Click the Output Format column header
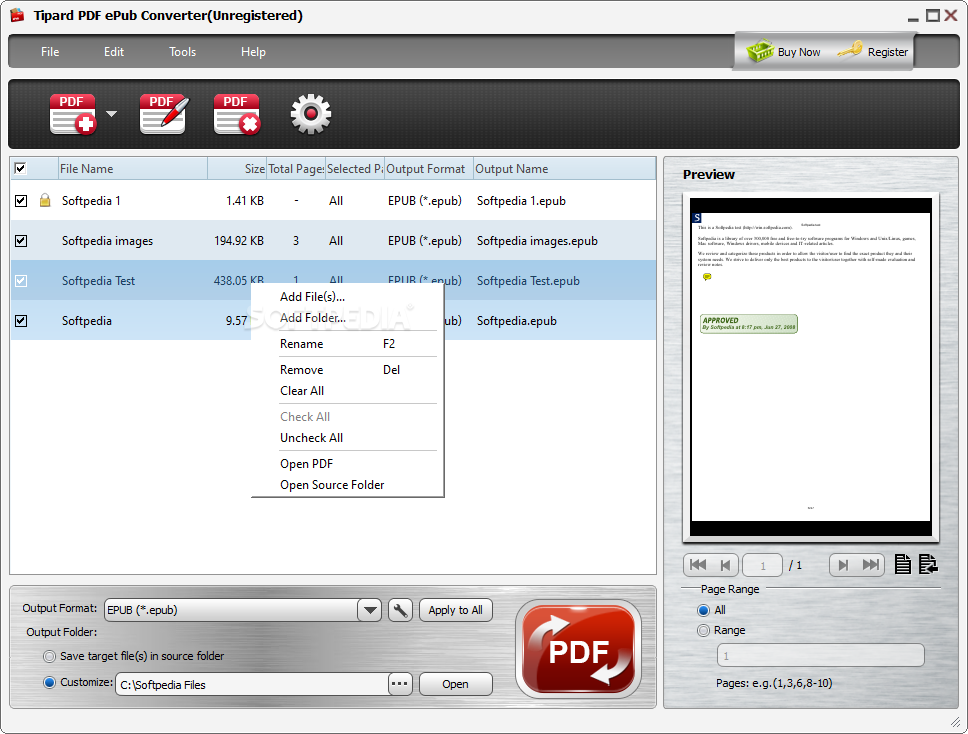The width and height of the screenshot is (968, 734). (x=429, y=169)
